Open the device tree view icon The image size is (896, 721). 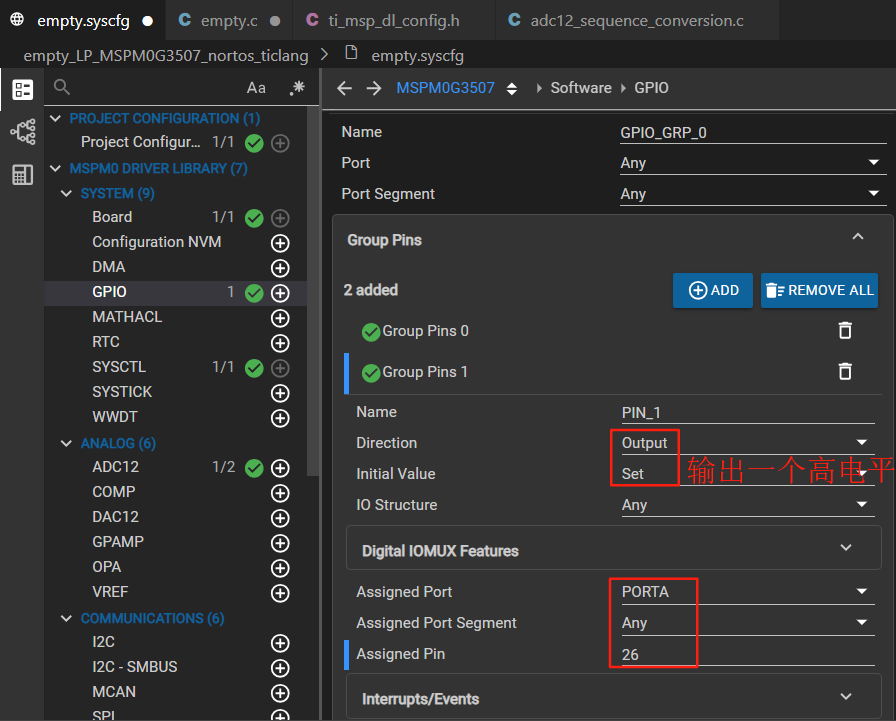coord(23,132)
